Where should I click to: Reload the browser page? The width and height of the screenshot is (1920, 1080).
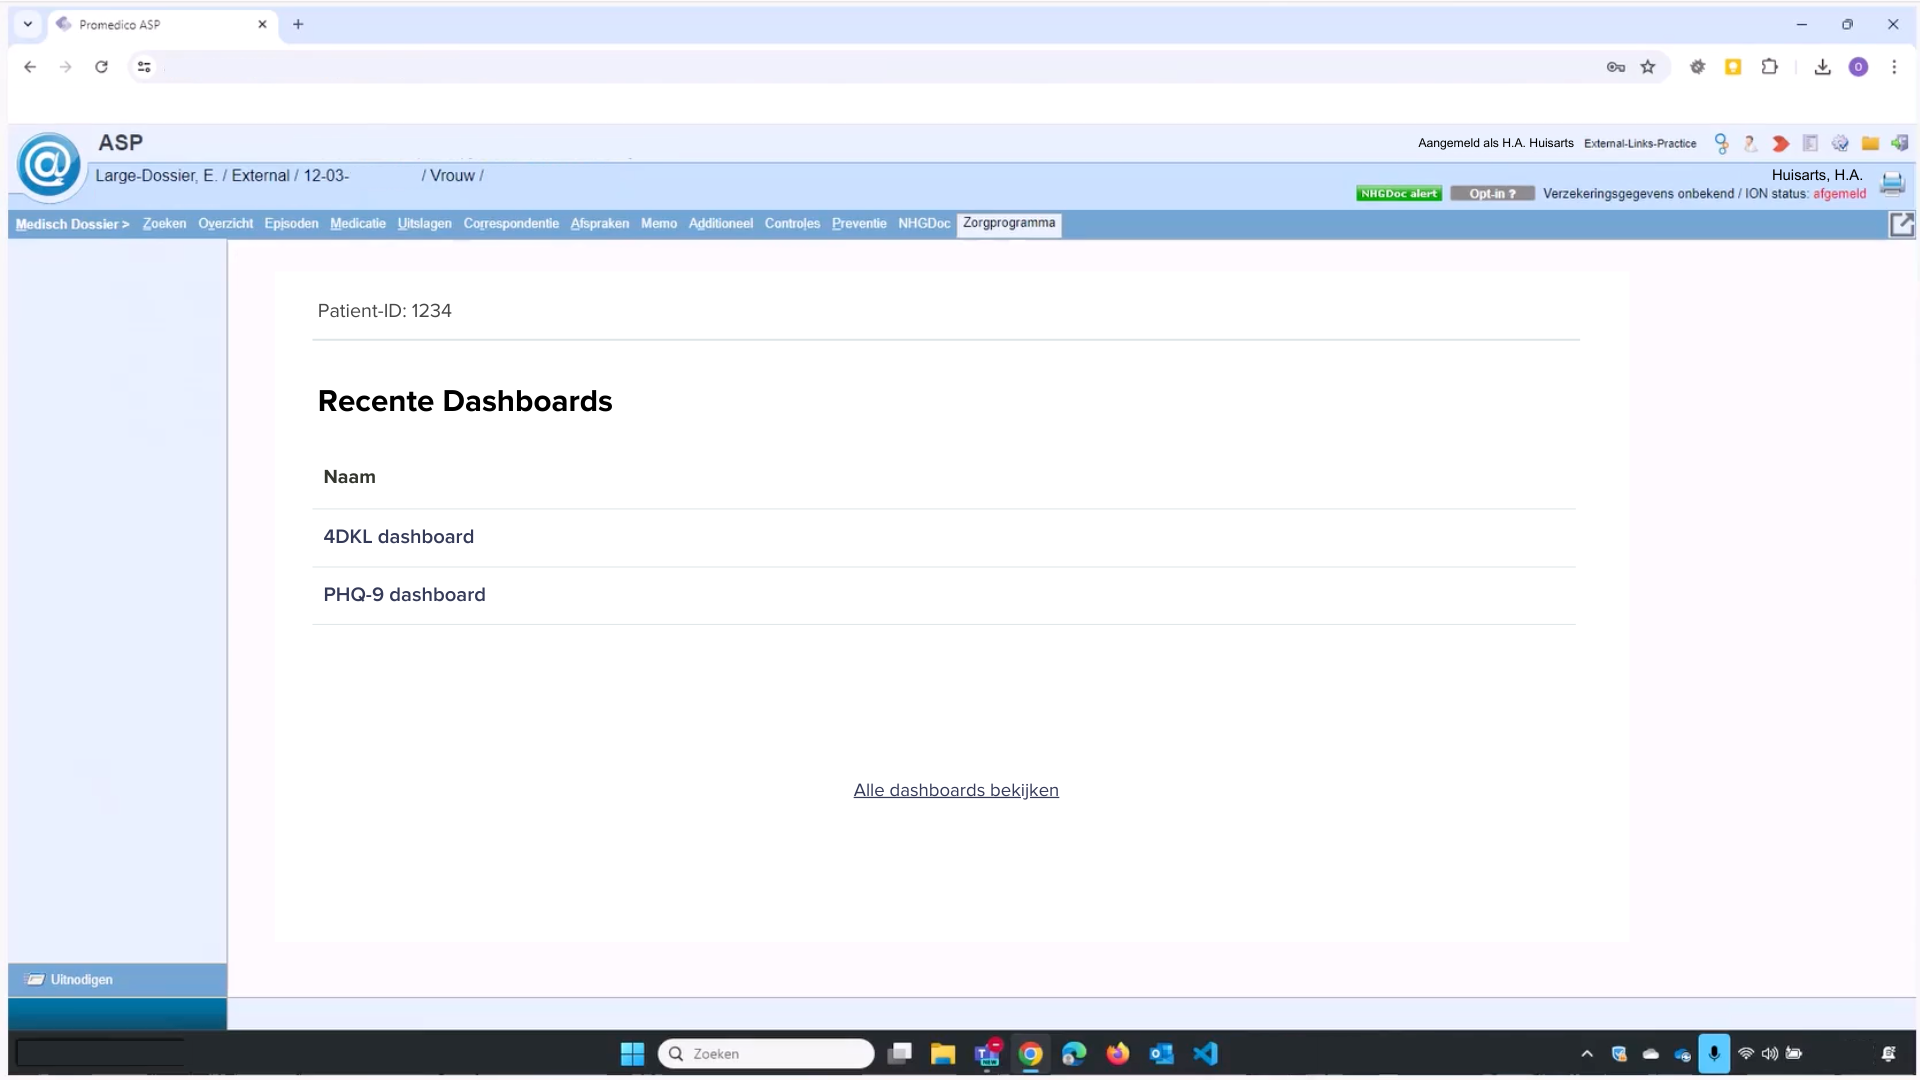(101, 67)
